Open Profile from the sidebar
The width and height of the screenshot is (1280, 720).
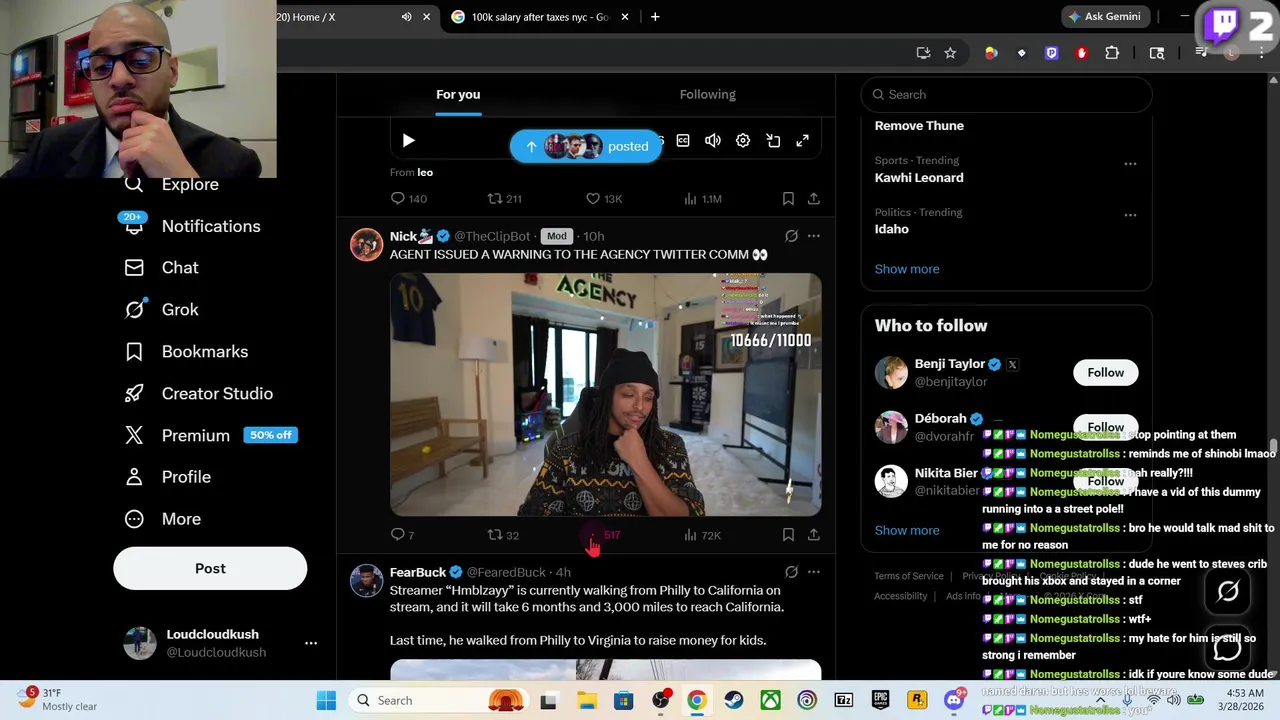click(x=167, y=477)
